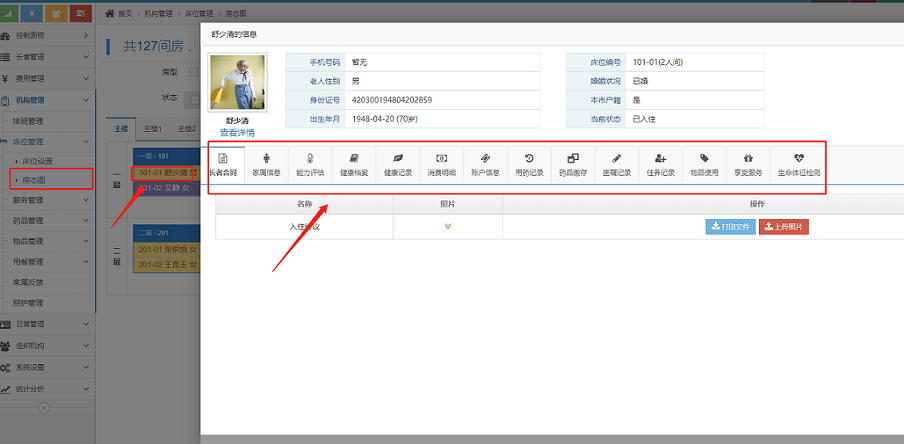Click the 打印文件 print file button
The image size is (904, 444).
730,226
